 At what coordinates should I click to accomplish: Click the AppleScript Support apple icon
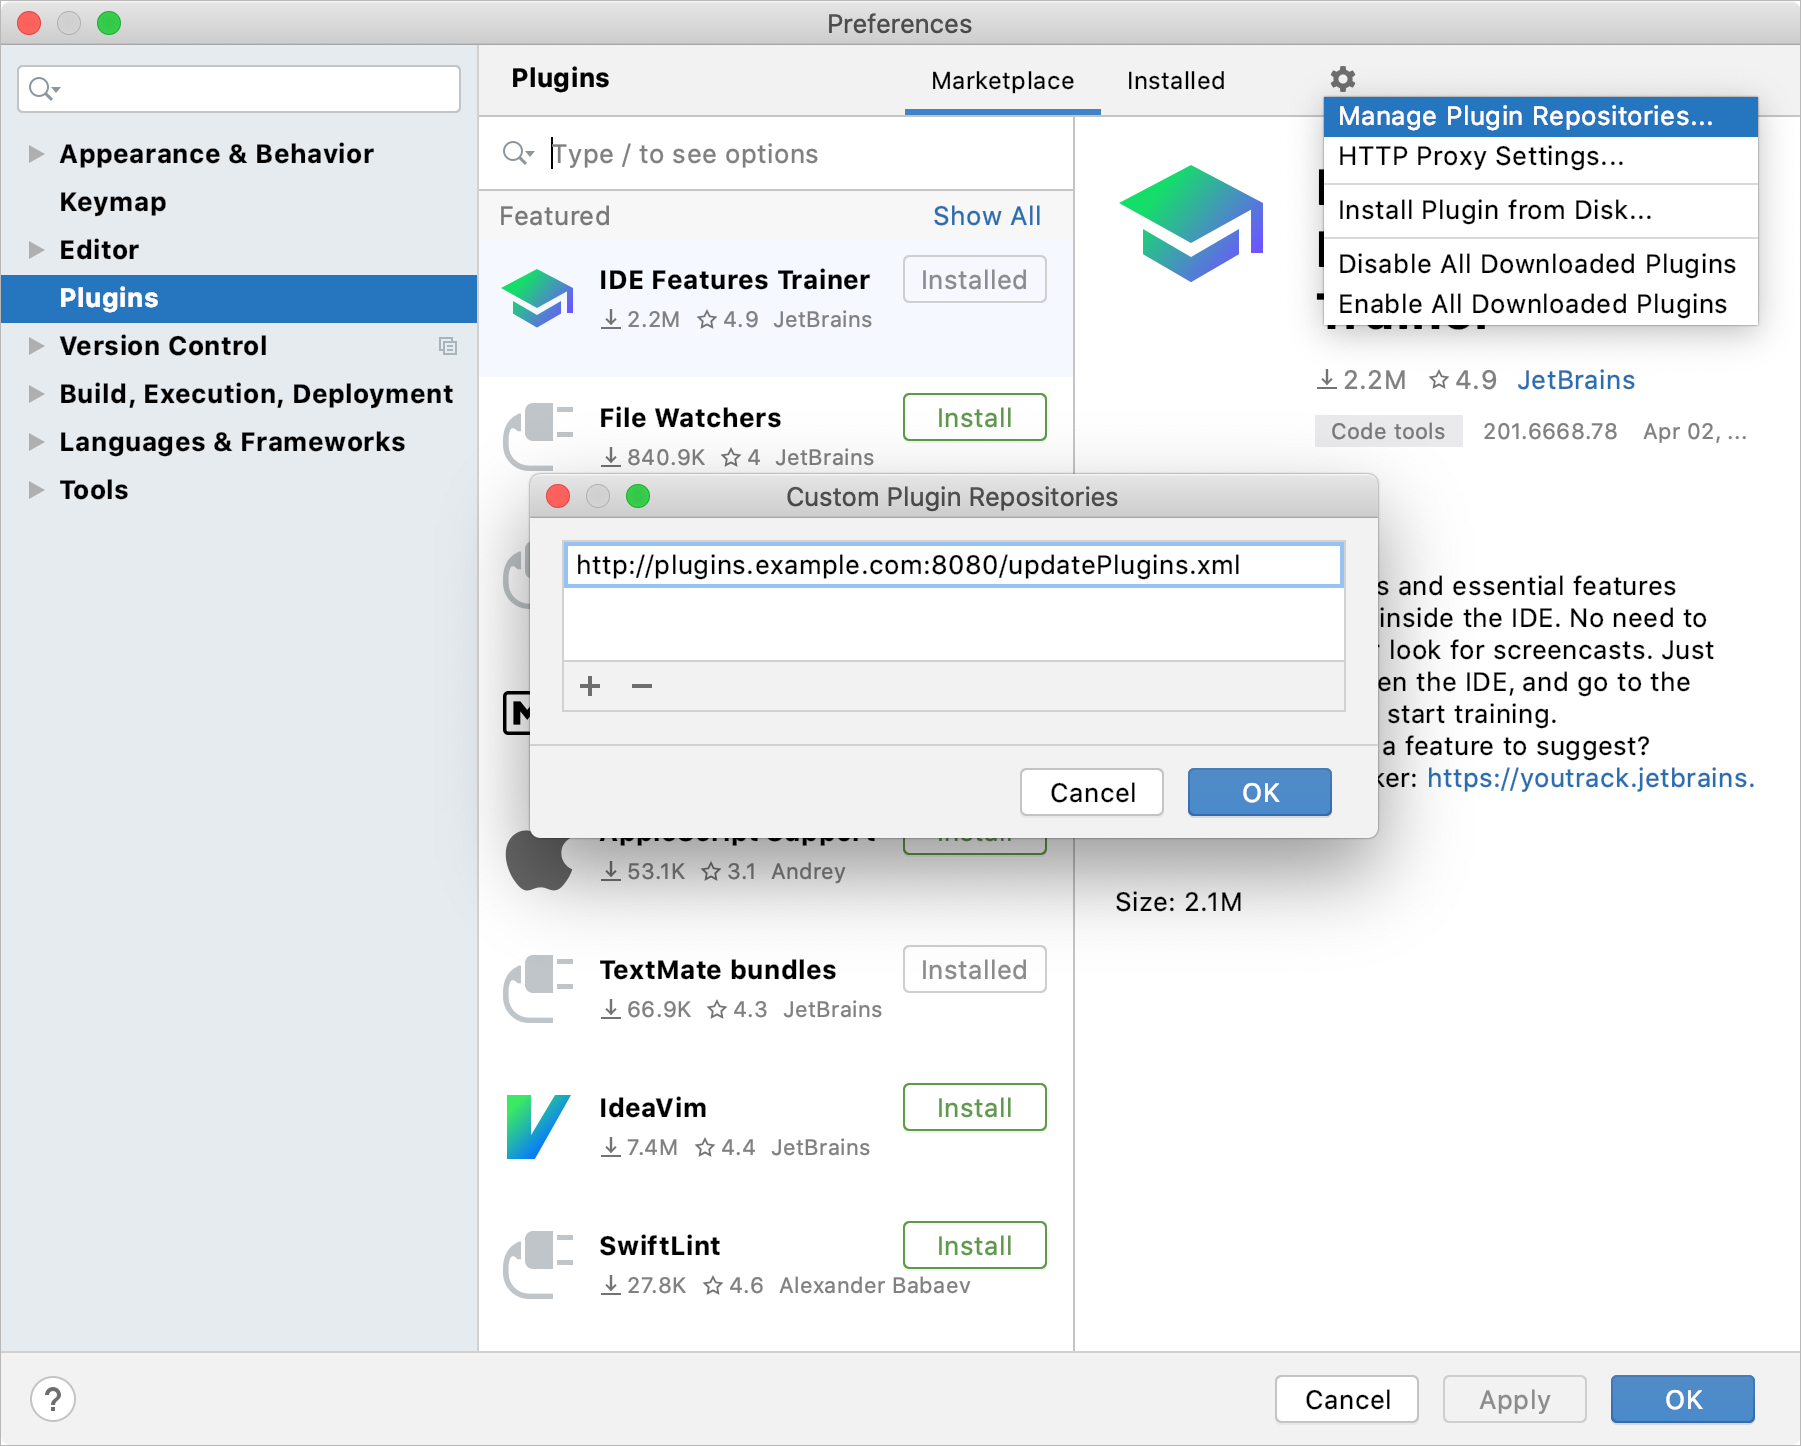(538, 860)
